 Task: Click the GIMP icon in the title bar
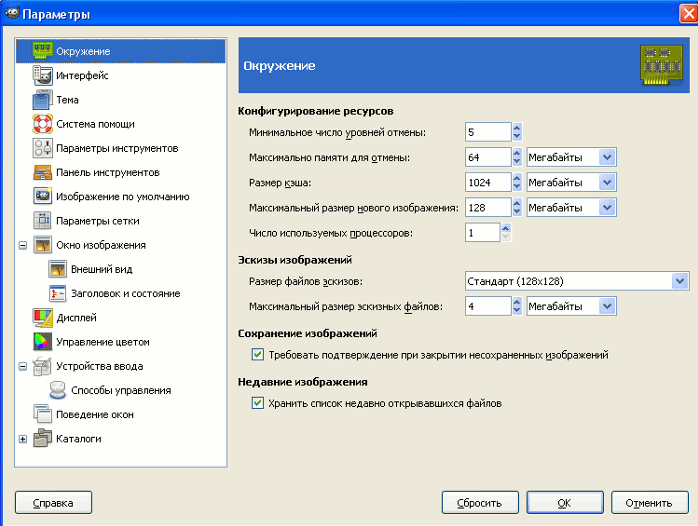click(x=12, y=13)
